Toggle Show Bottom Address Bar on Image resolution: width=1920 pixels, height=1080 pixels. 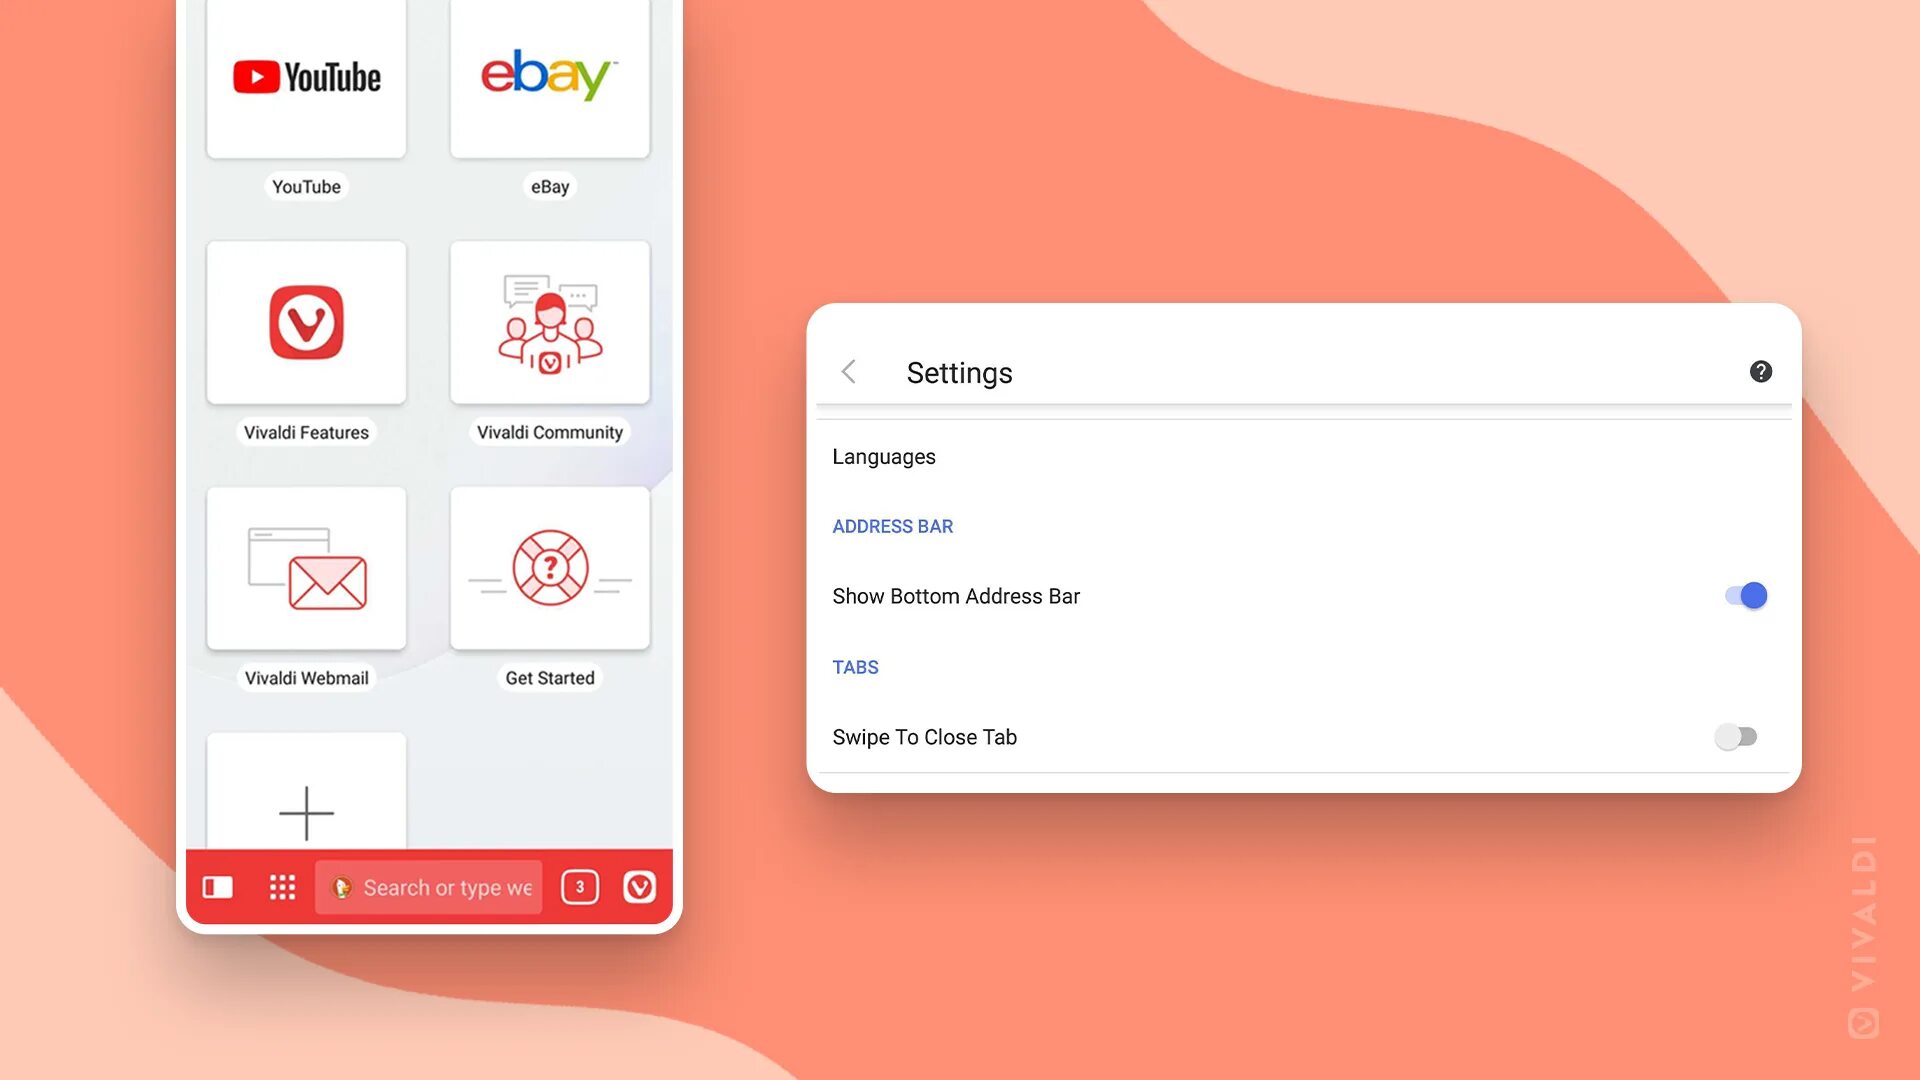point(1743,595)
